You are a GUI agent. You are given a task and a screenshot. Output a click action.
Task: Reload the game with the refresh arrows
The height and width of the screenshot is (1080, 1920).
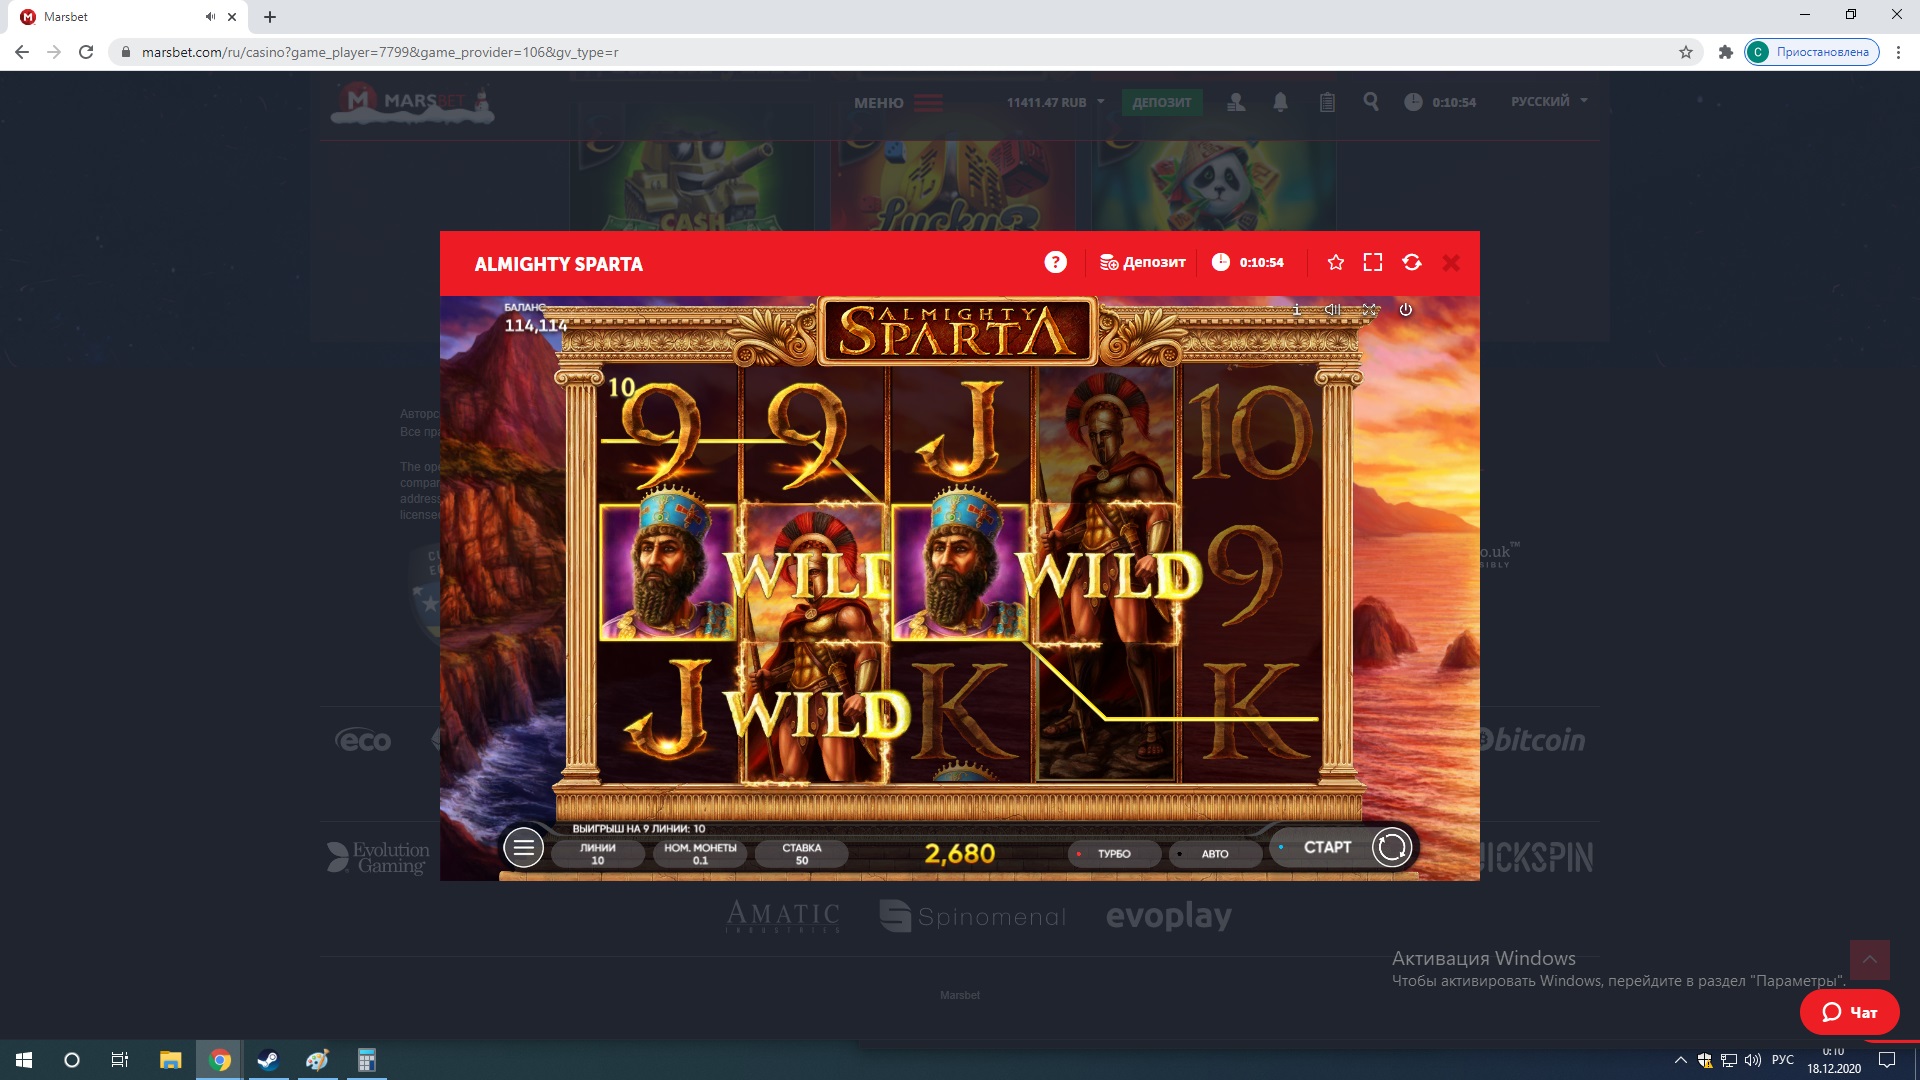(1412, 262)
